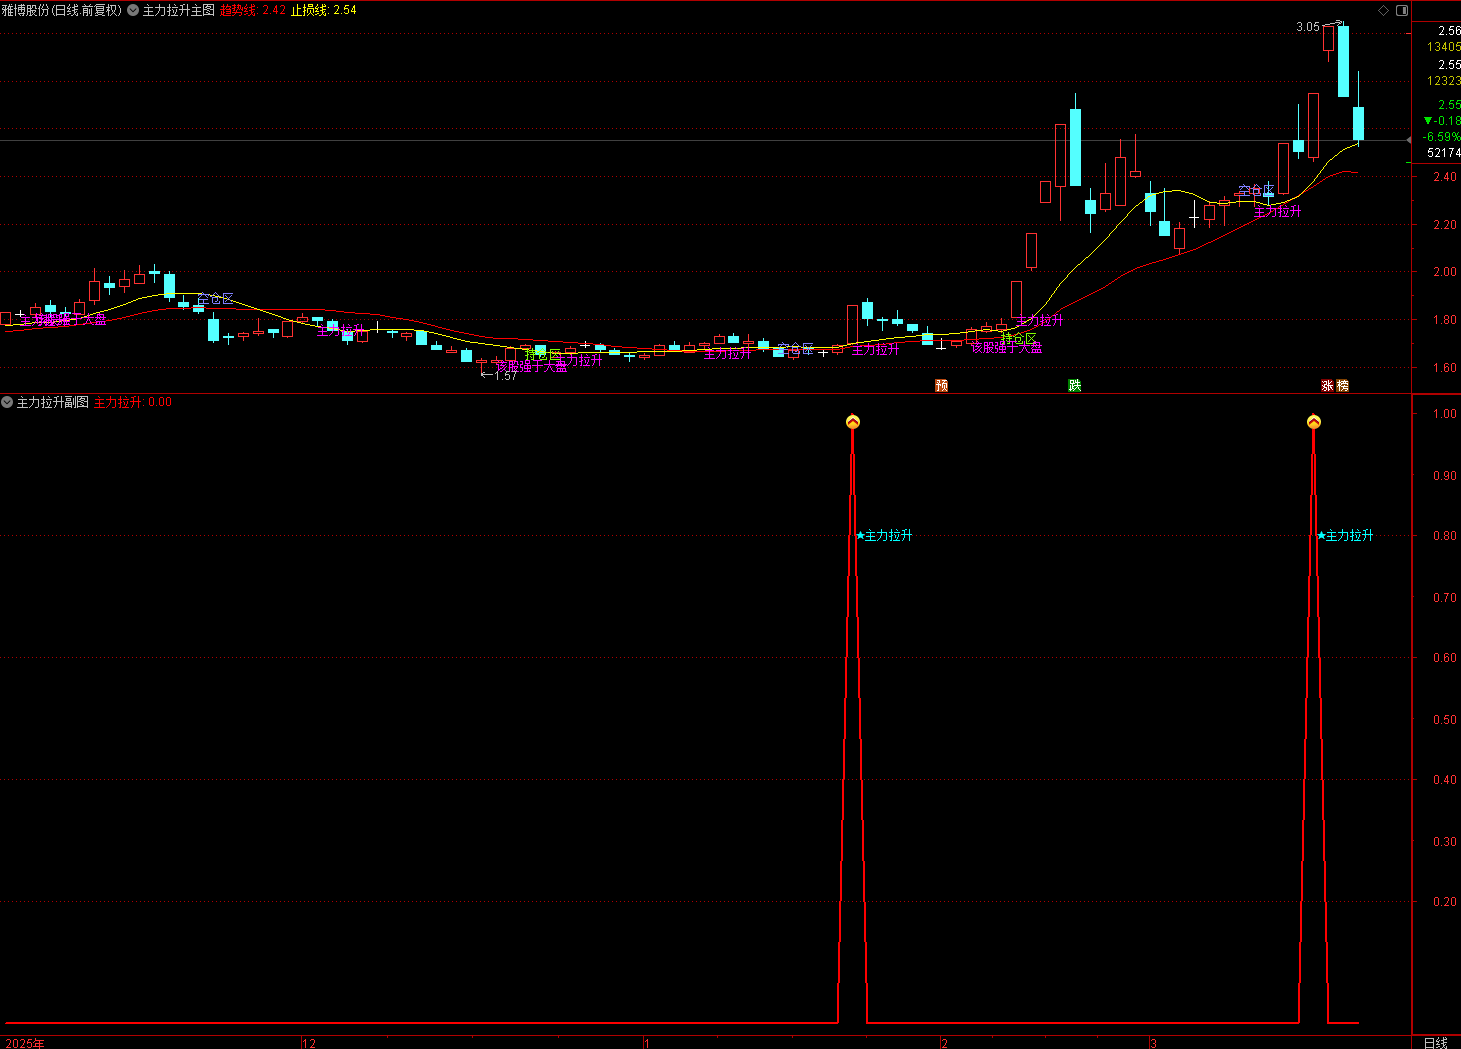Click the 主力拉升主图 indicator name
The image size is (1461, 1049).
click(x=179, y=10)
